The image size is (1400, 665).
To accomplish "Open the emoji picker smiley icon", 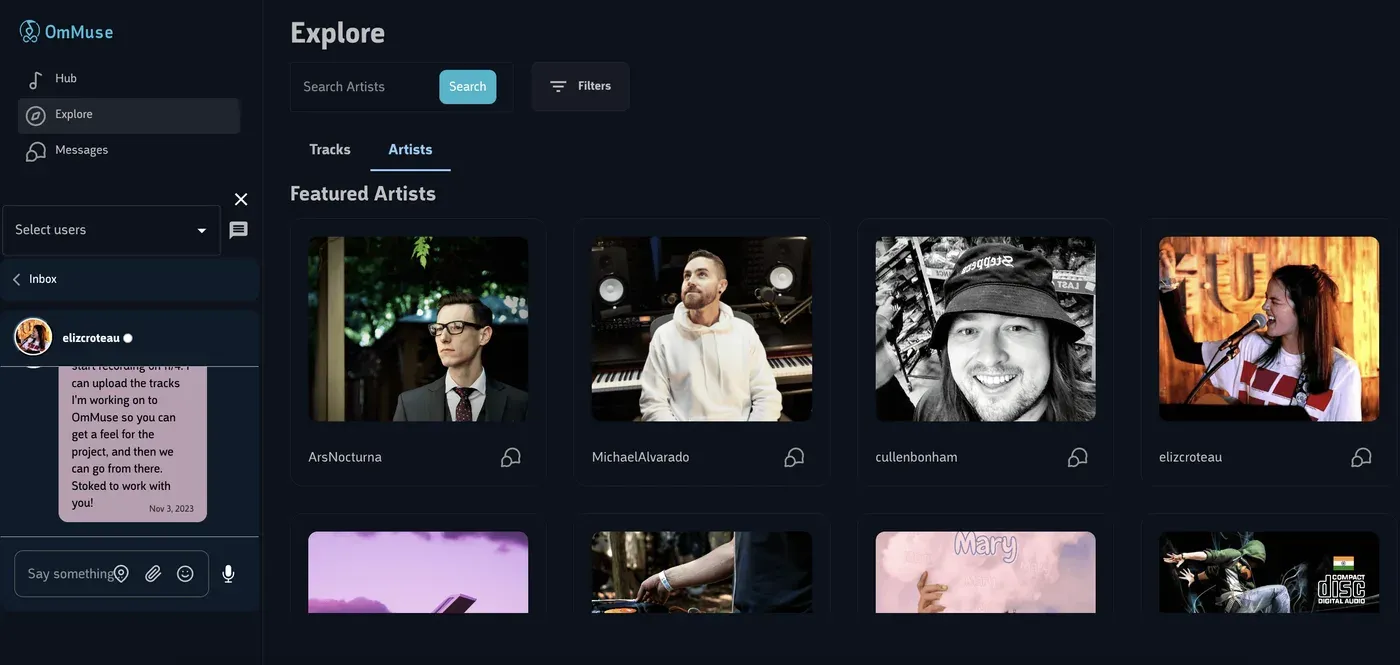I will pyautogui.click(x=185, y=574).
